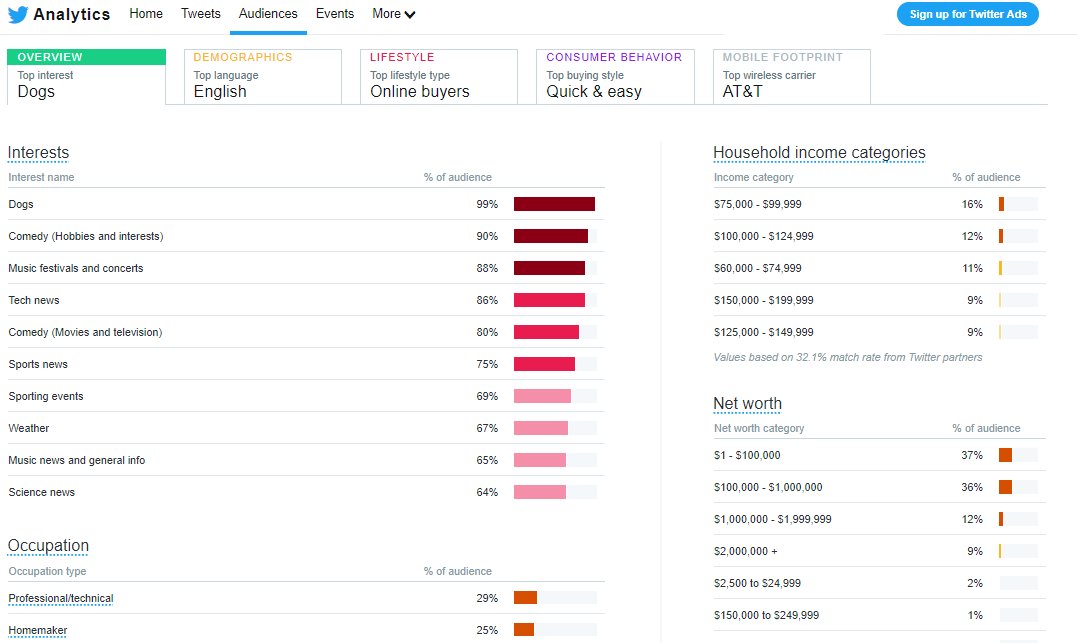Open the More dropdown menu
This screenshot has height=643, width=1077.
point(394,14)
